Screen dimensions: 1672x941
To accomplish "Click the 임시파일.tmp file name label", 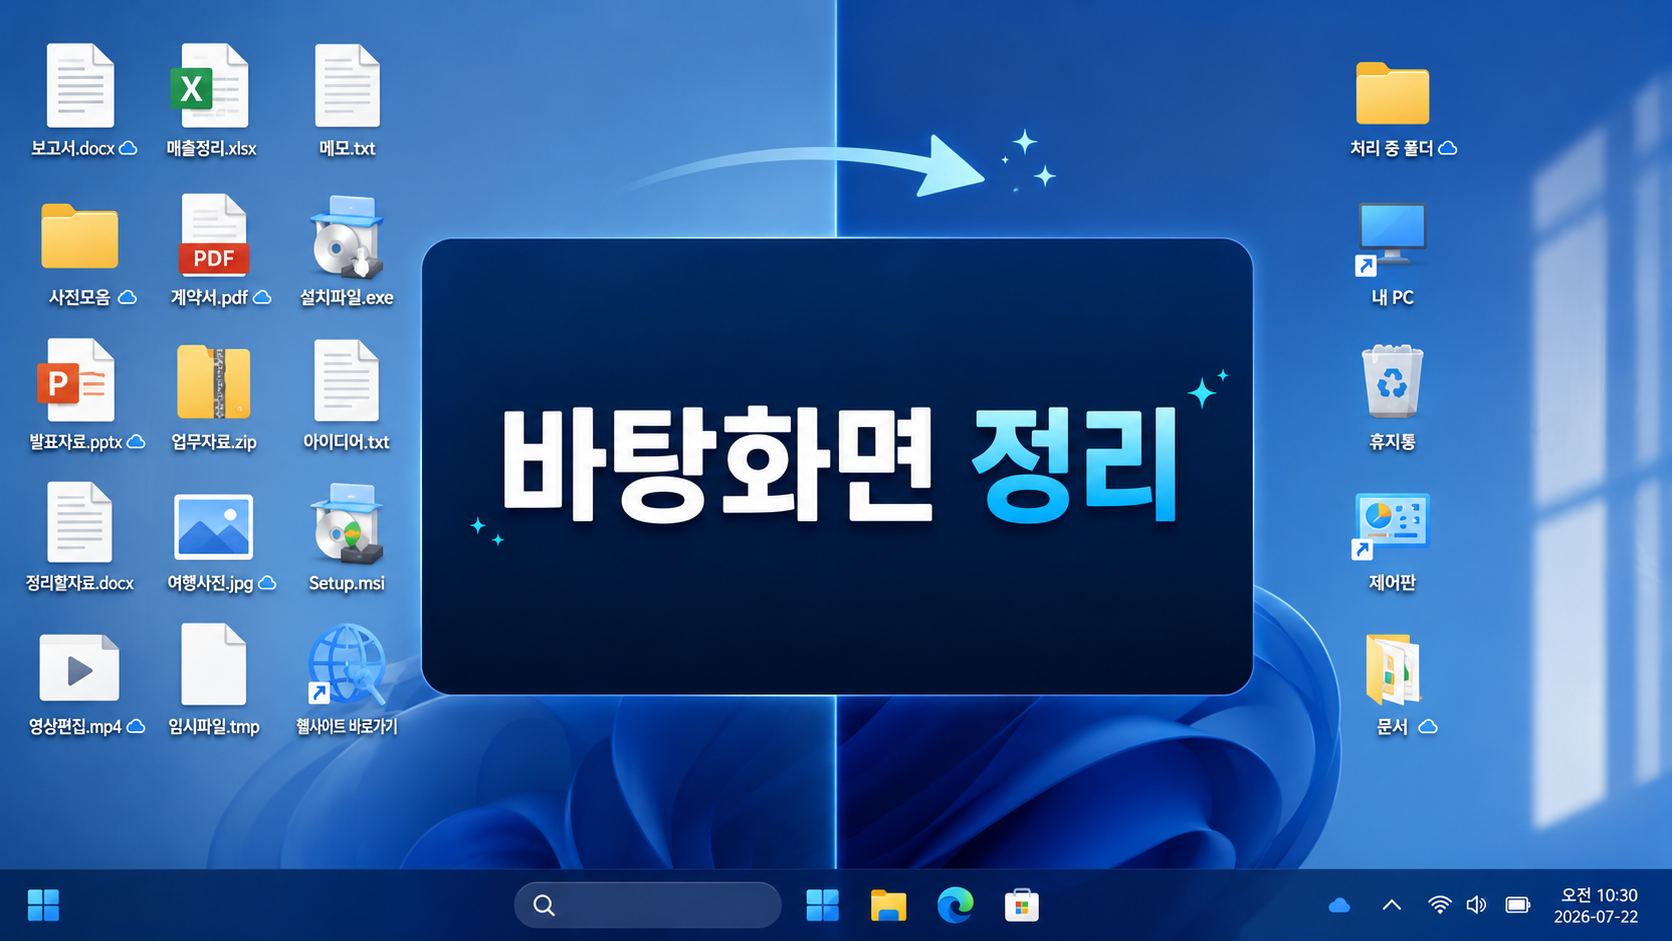I will pyautogui.click(x=214, y=727).
